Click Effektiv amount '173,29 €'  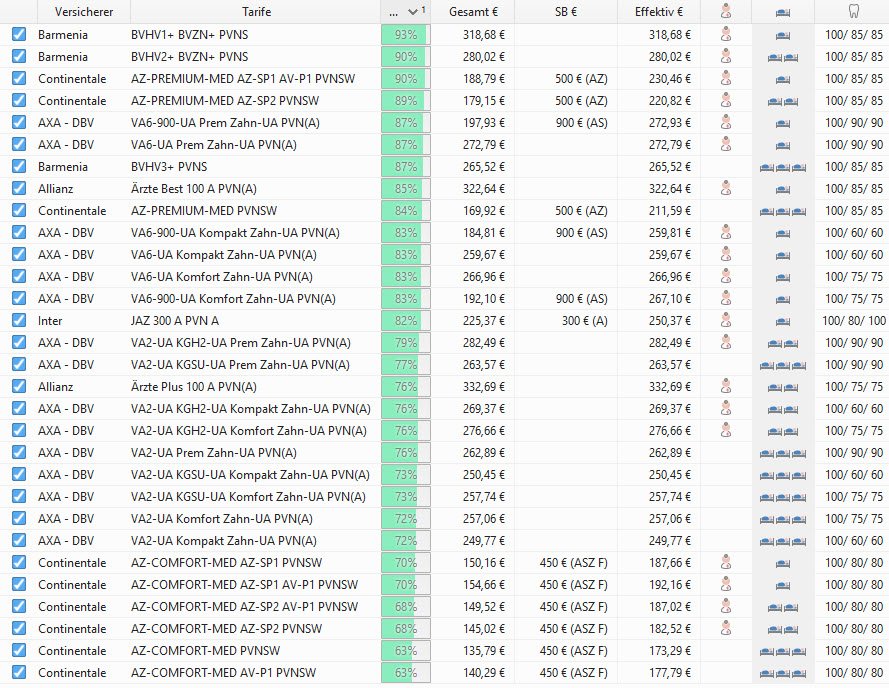tap(670, 651)
